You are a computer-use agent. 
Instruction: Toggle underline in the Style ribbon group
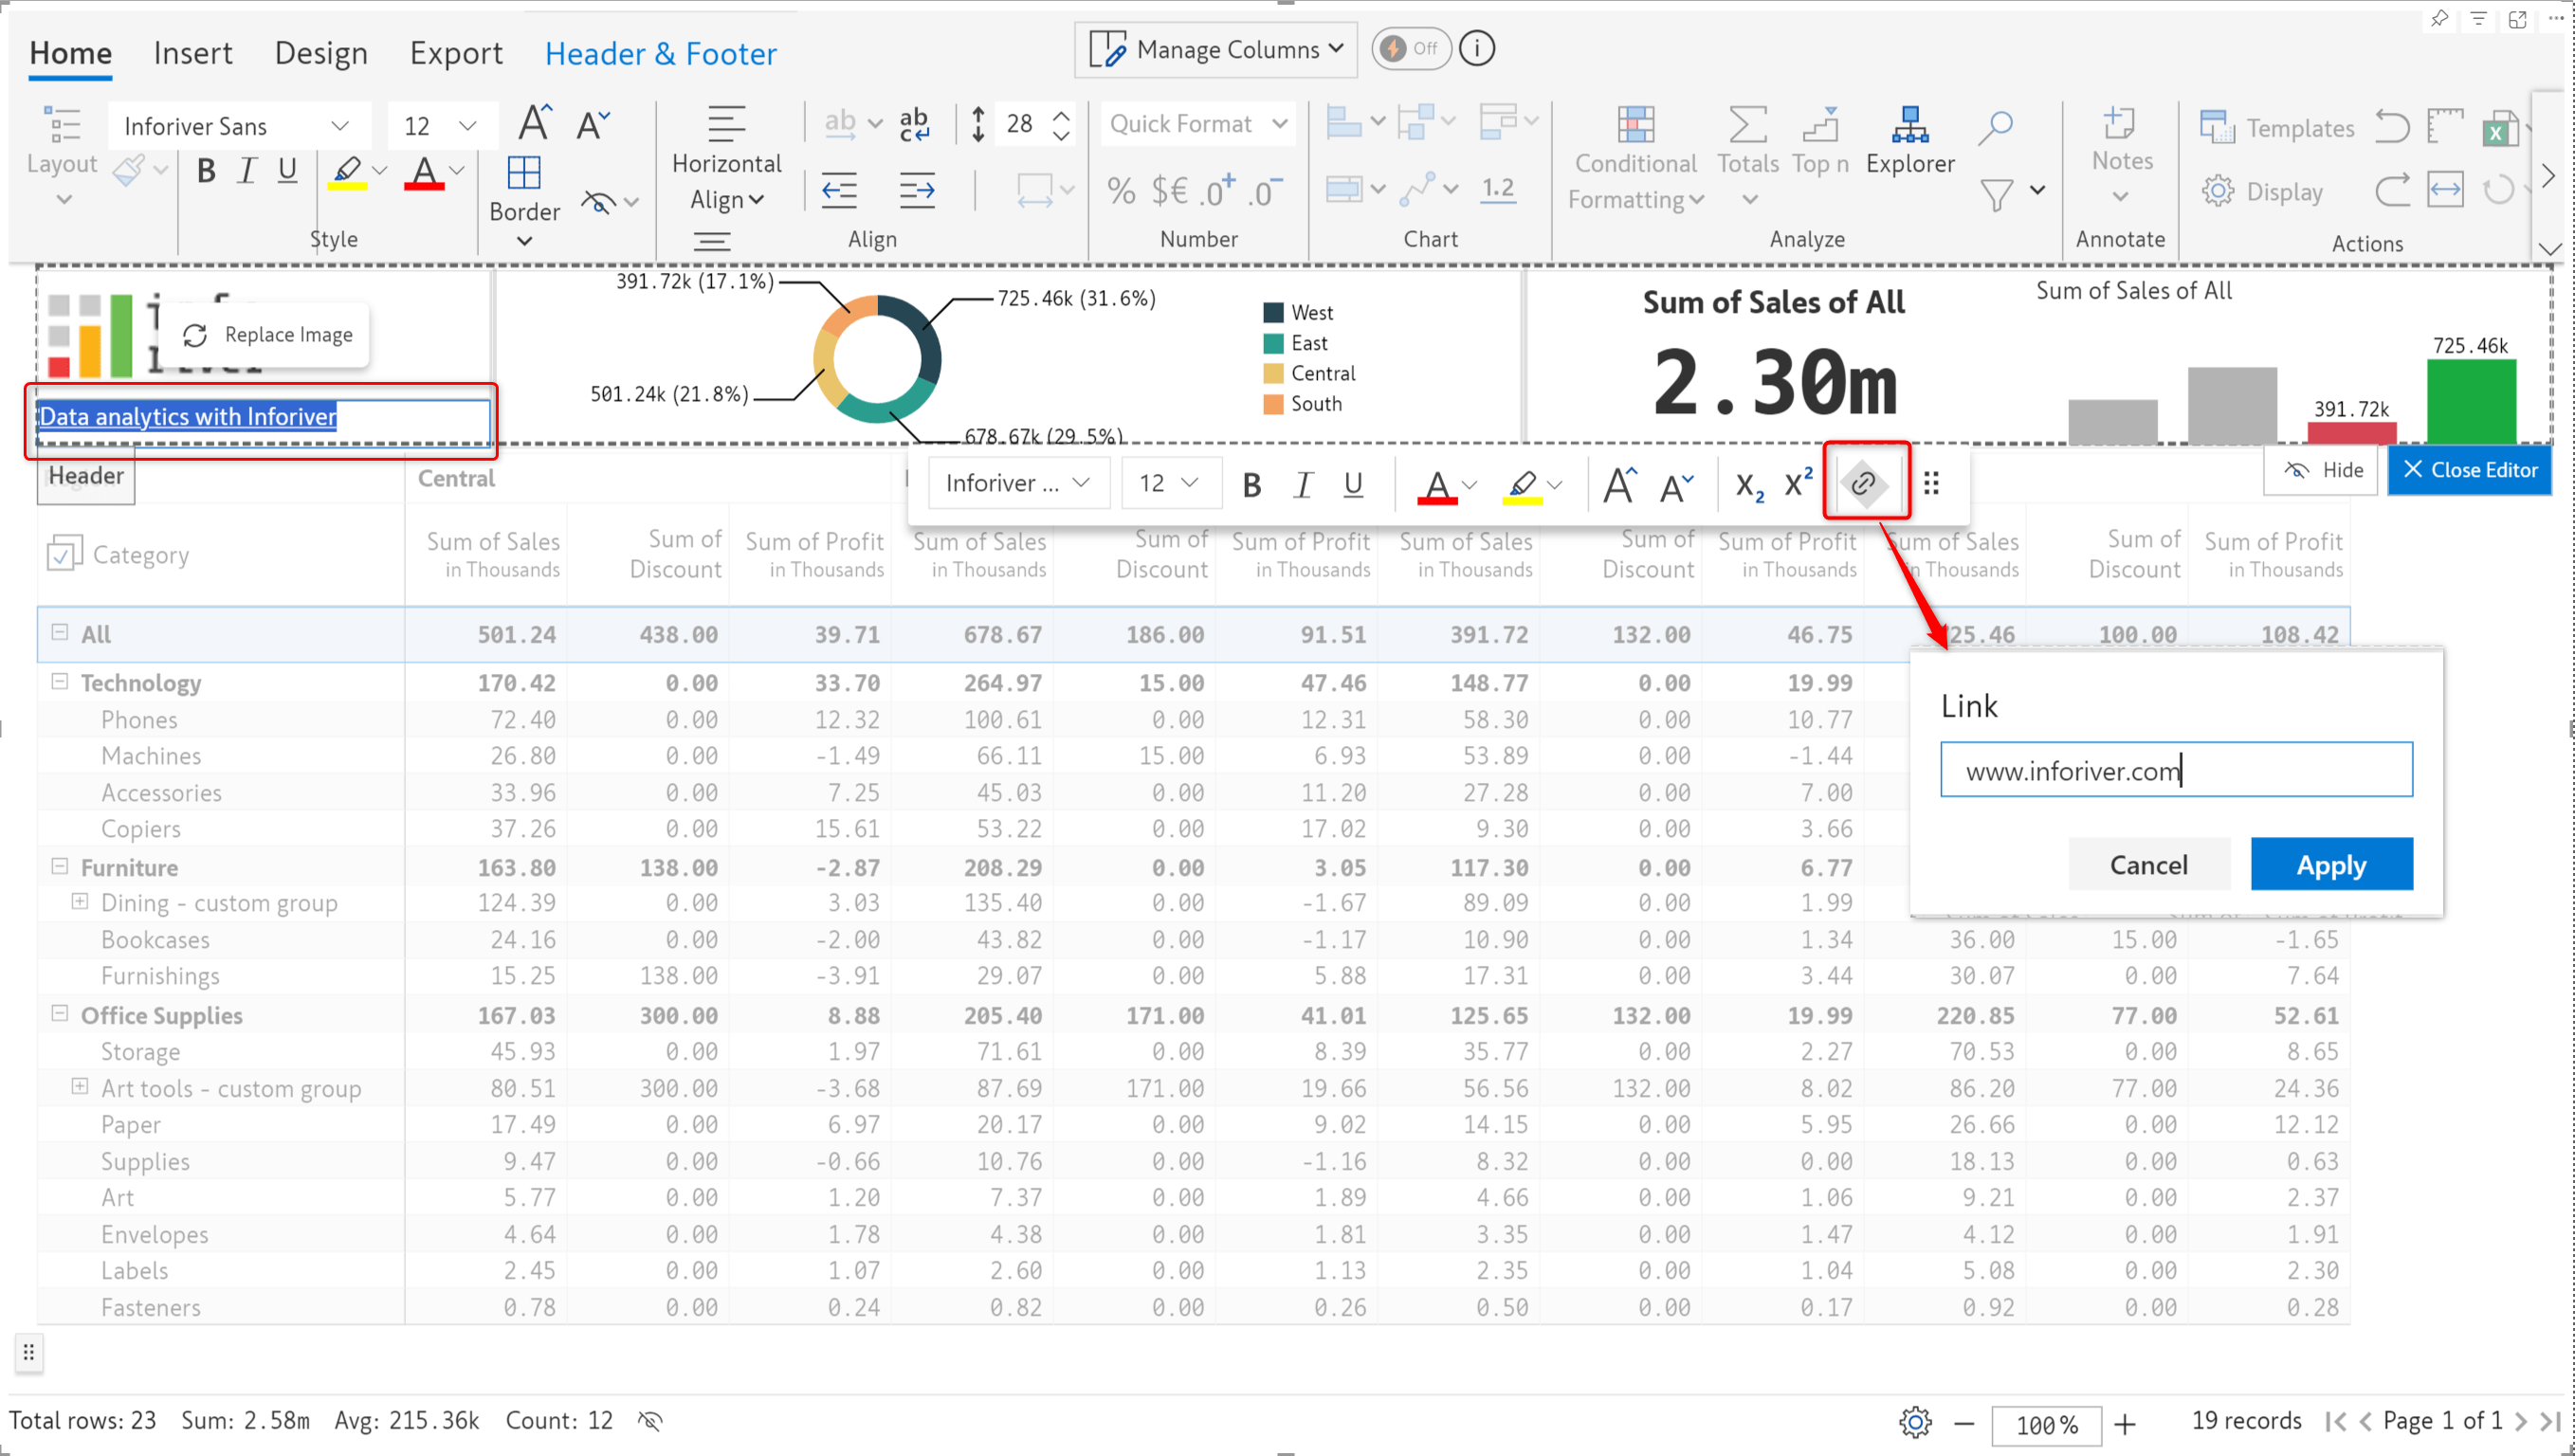click(x=287, y=171)
